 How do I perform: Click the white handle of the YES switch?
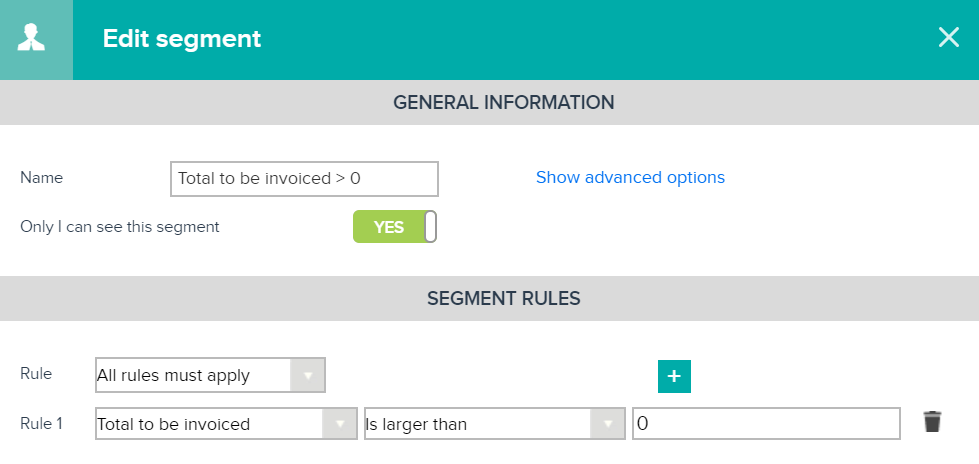coord(430,227)
